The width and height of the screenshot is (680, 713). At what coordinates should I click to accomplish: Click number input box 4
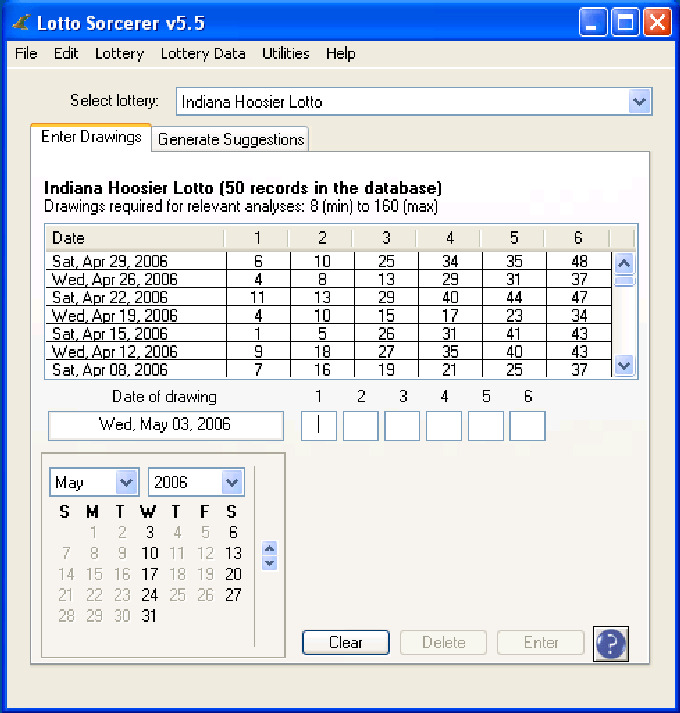(x=444, y=426)
